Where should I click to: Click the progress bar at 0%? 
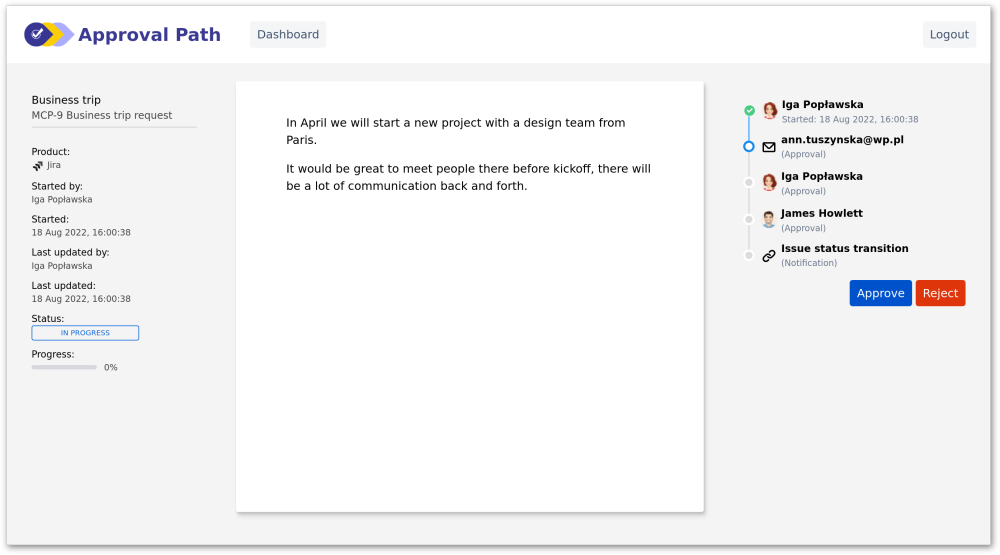64,367
